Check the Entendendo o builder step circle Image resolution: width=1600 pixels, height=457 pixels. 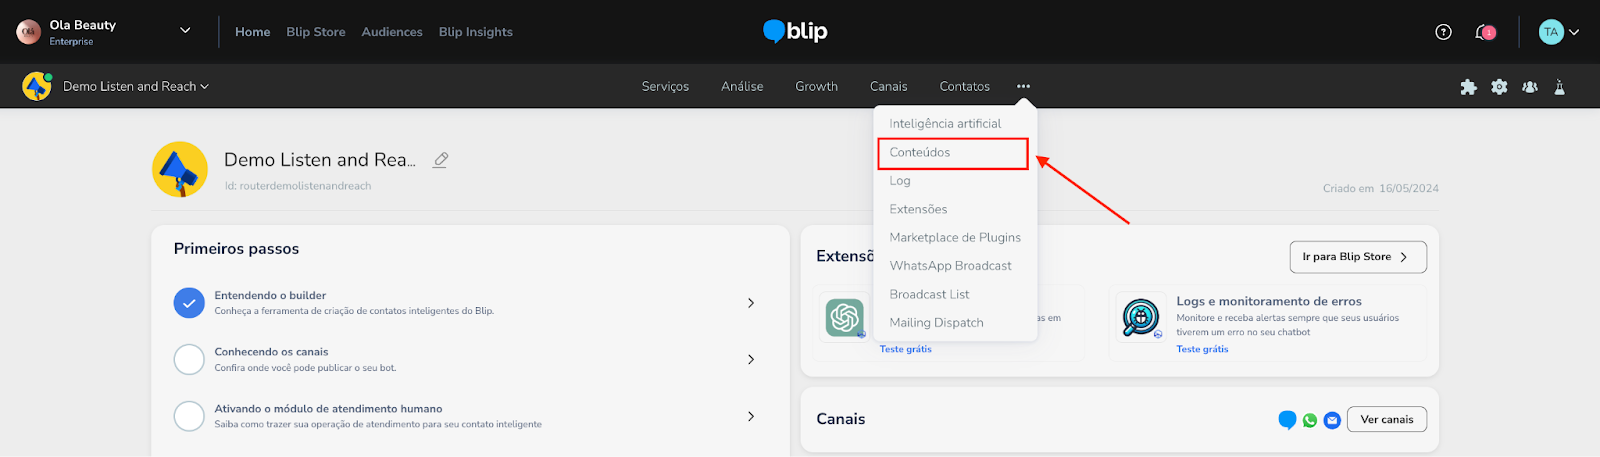click(x=189, y=302)
